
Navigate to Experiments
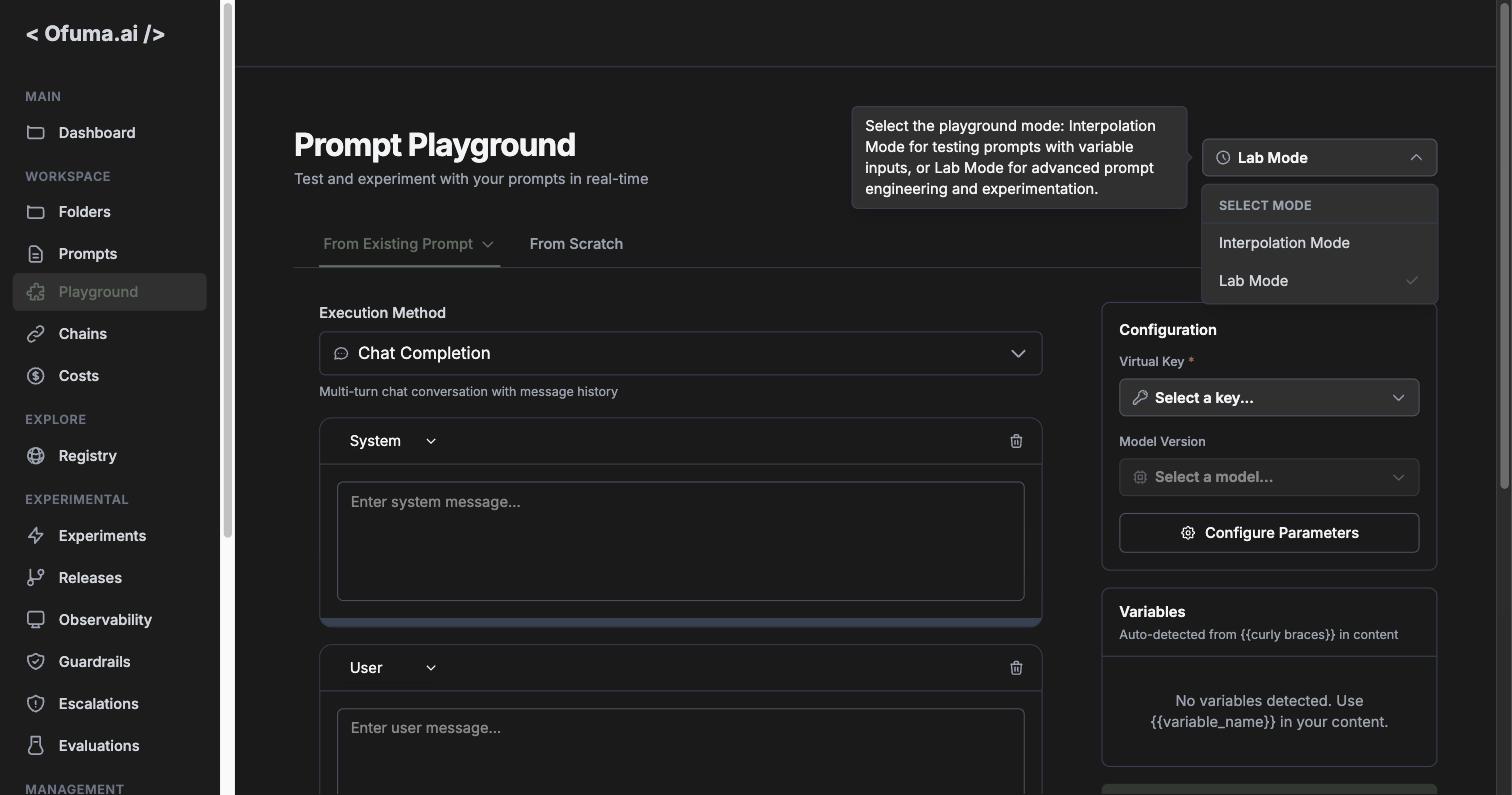pos(109,536)
